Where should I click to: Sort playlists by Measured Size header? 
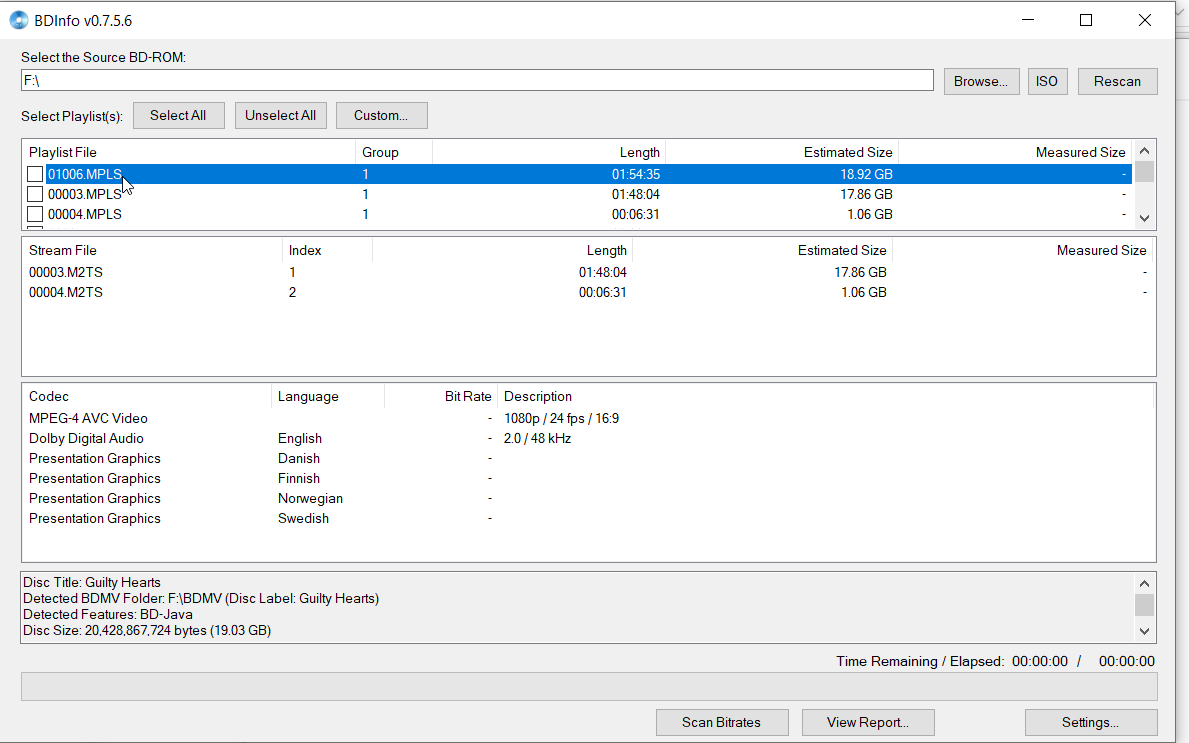[x=1015, y=152]
